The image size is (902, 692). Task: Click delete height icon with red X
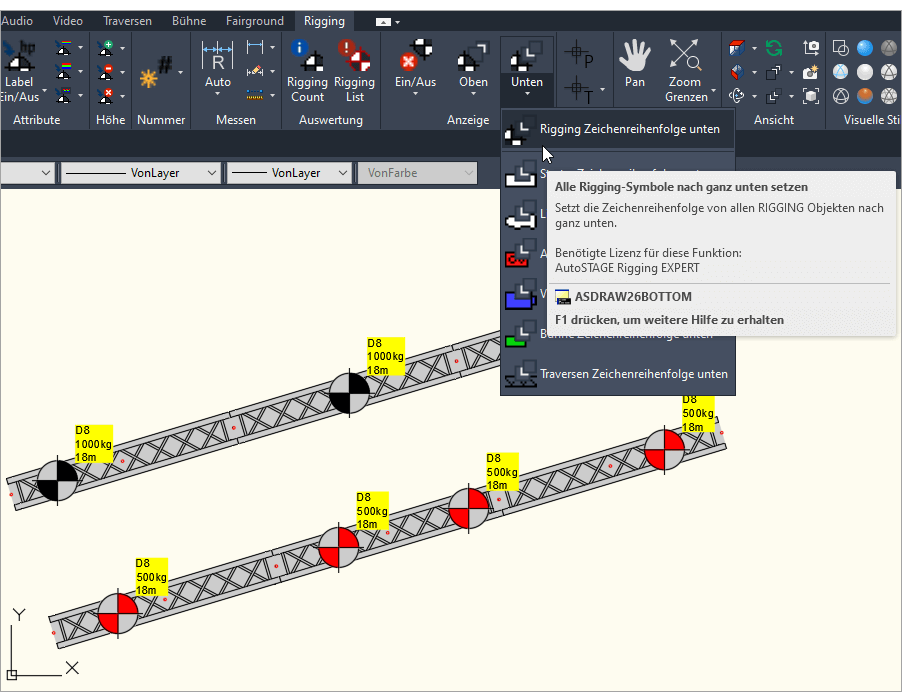coord(105,95)
